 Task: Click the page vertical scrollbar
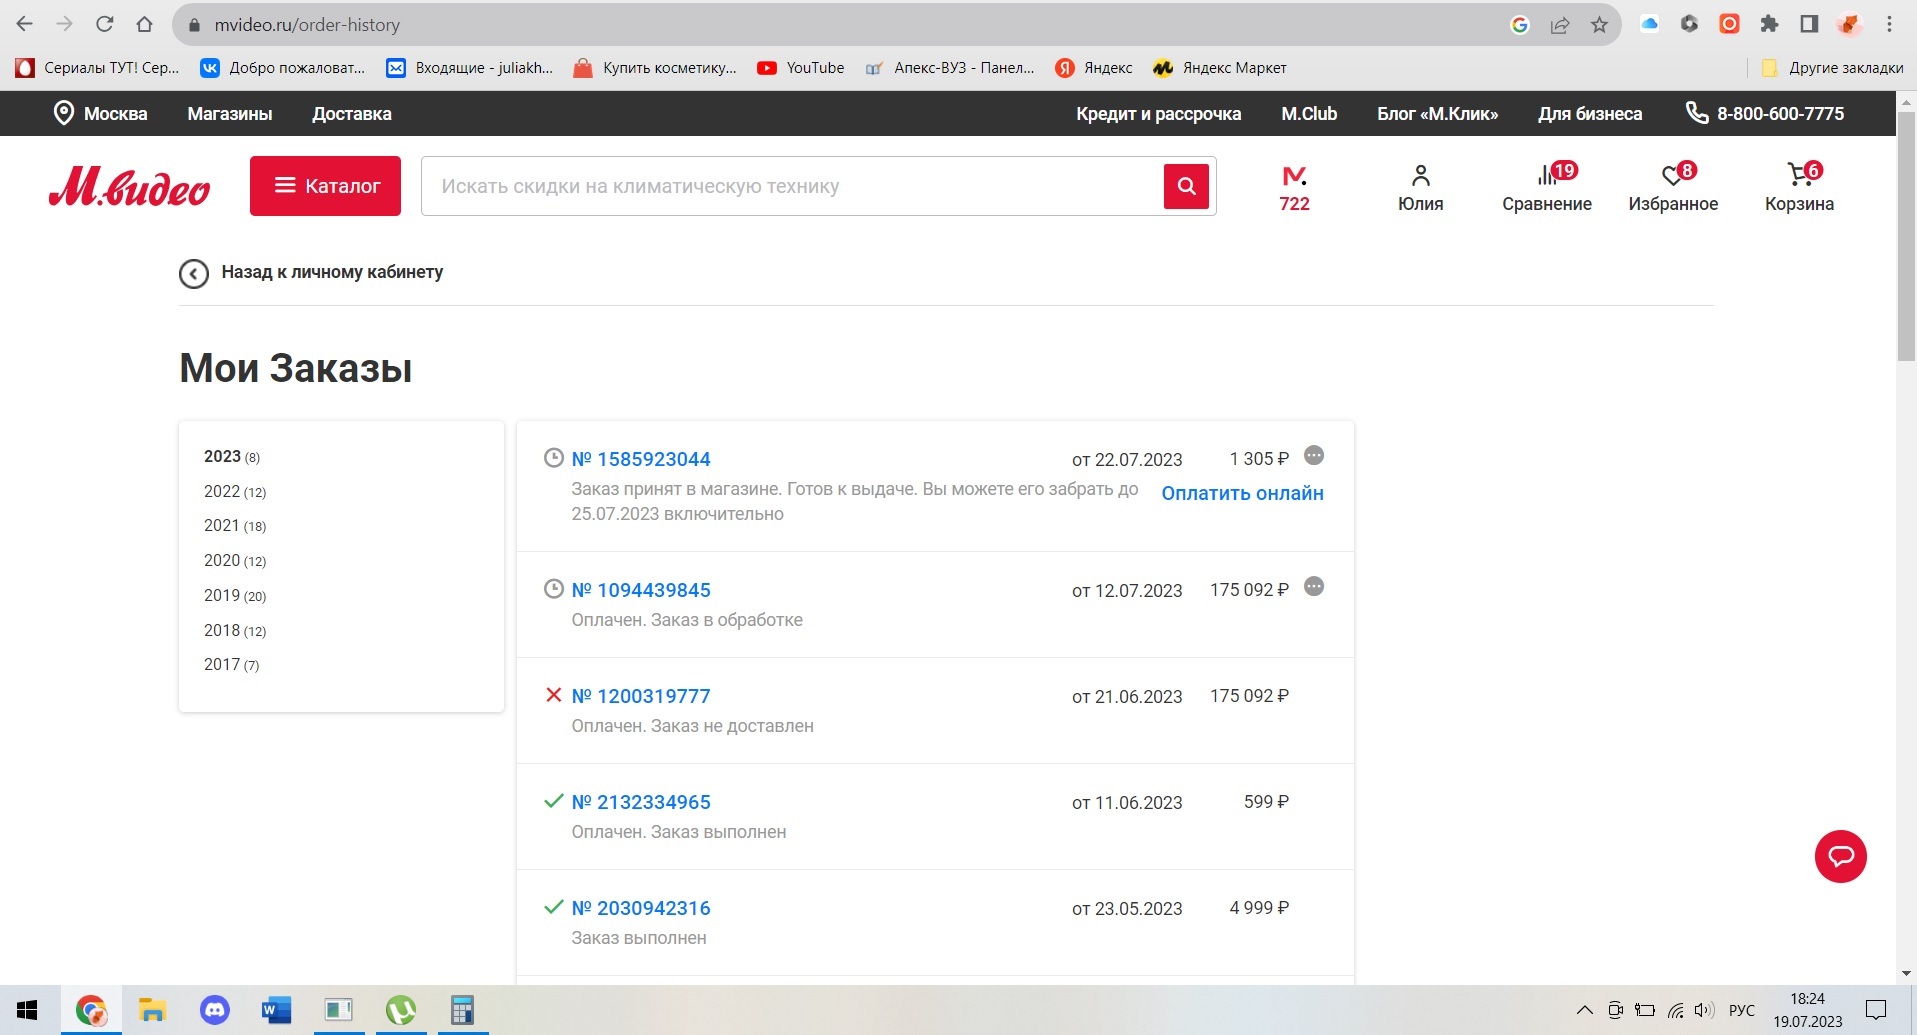1906,236
